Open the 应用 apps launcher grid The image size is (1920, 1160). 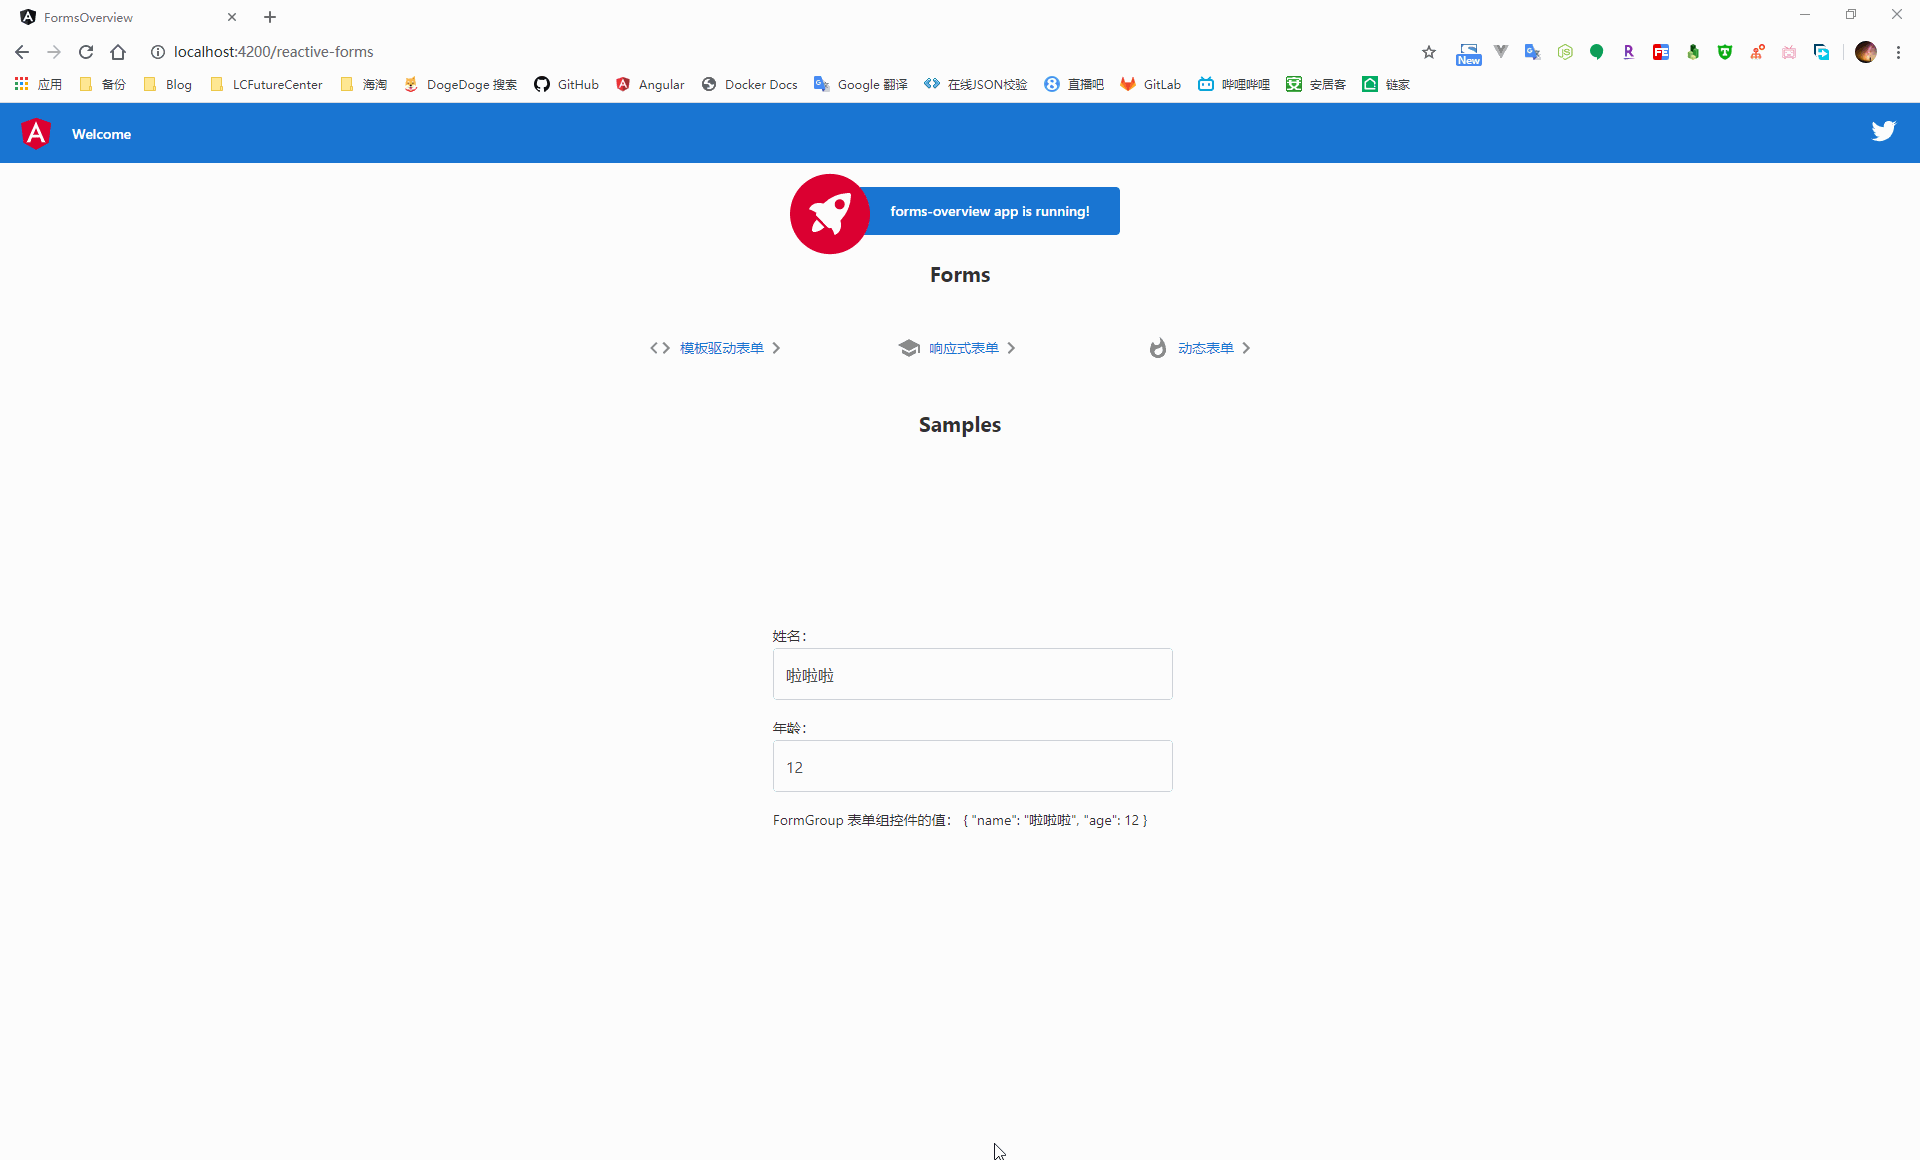[36, 84]
